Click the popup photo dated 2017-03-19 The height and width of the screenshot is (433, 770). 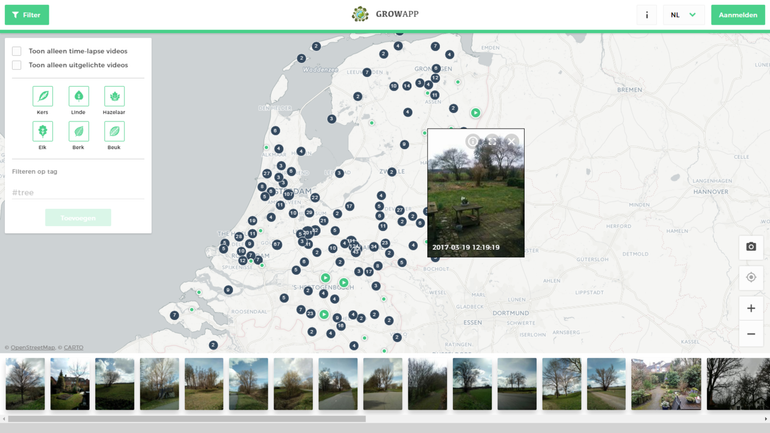coord(476,193)
